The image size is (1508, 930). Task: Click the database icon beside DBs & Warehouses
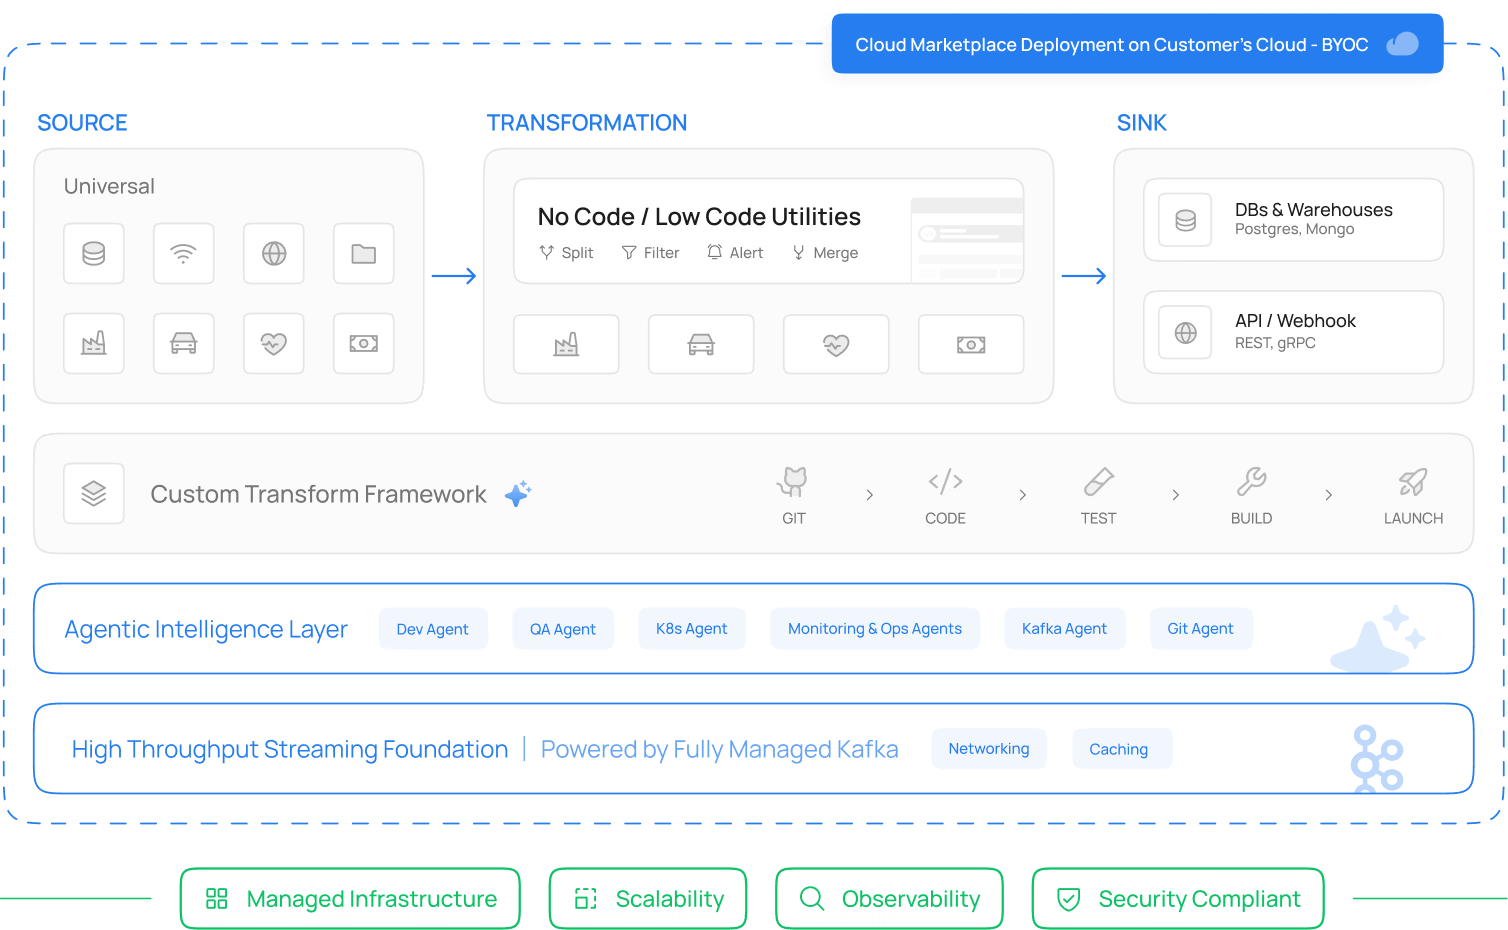pyautogui.click(x=1186, y=220)
